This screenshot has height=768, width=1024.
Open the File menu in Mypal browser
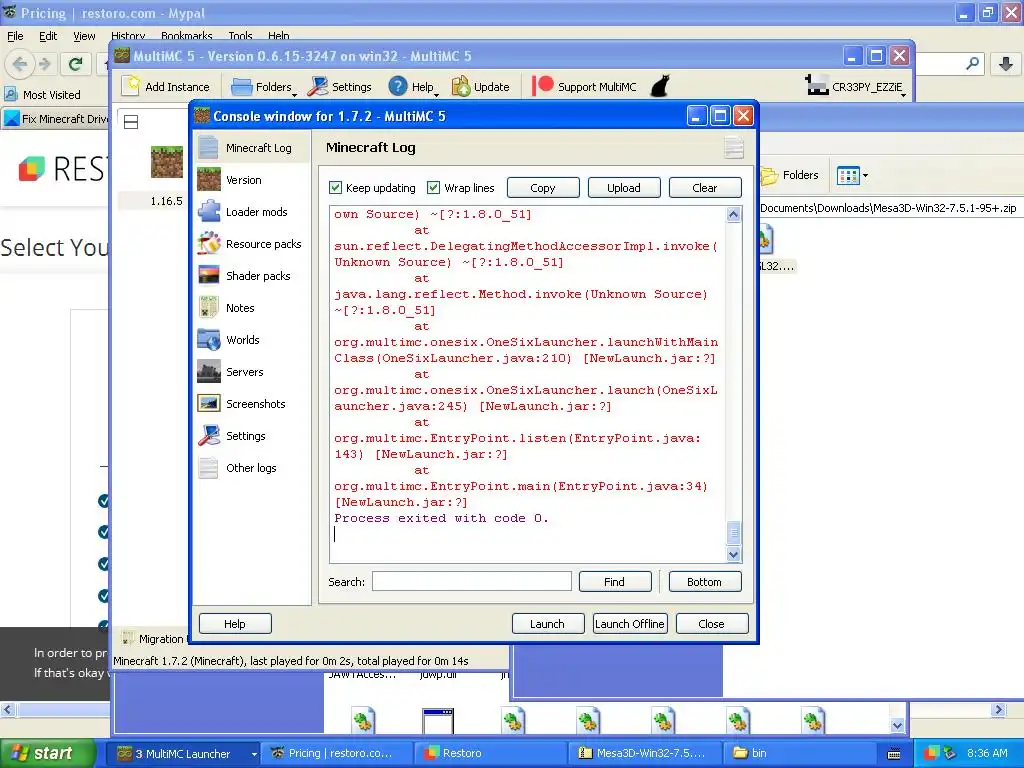(x=15, y=36)
